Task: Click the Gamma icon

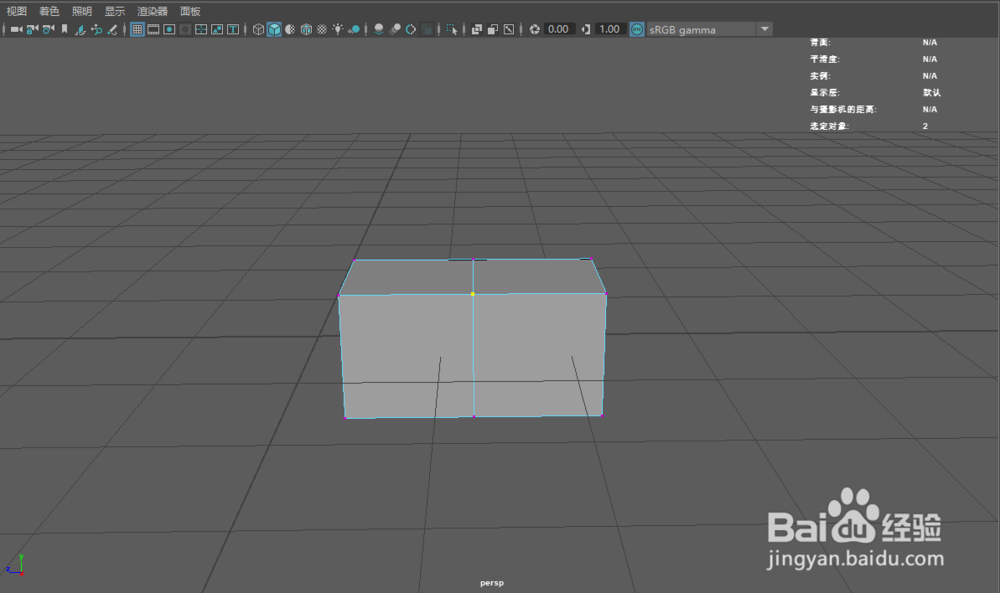Action: tap(585, 29)
